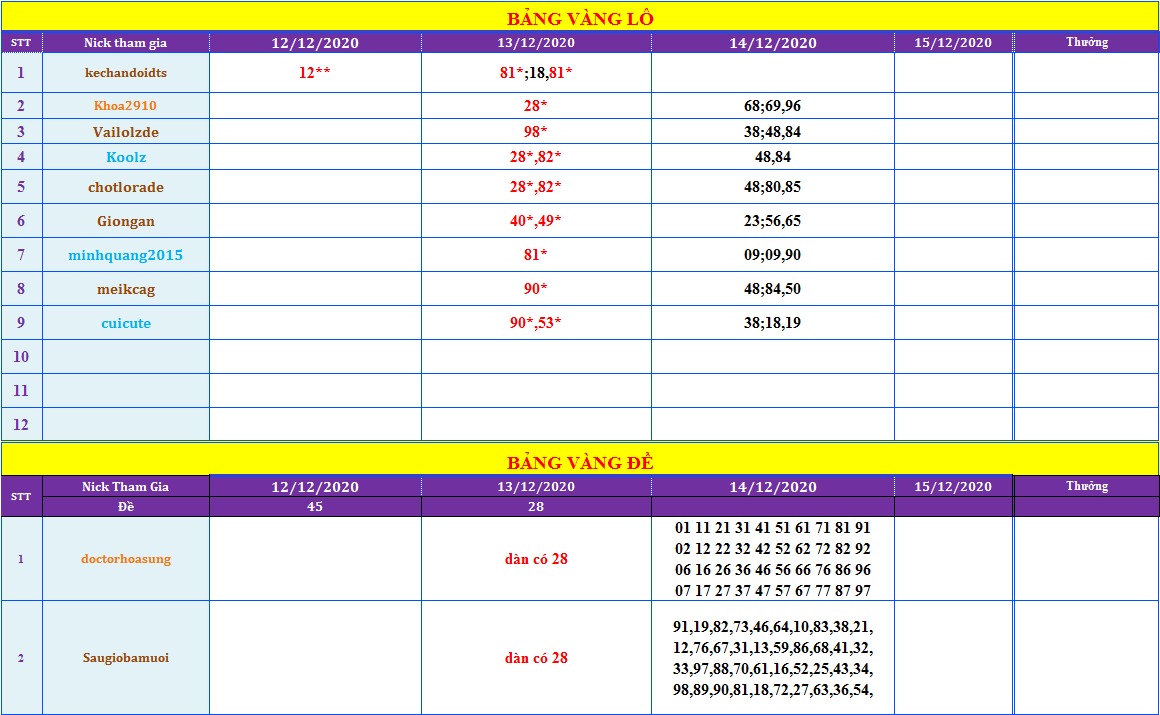
Task: Select the 23;56,65 cell
Action: (773, 221)
